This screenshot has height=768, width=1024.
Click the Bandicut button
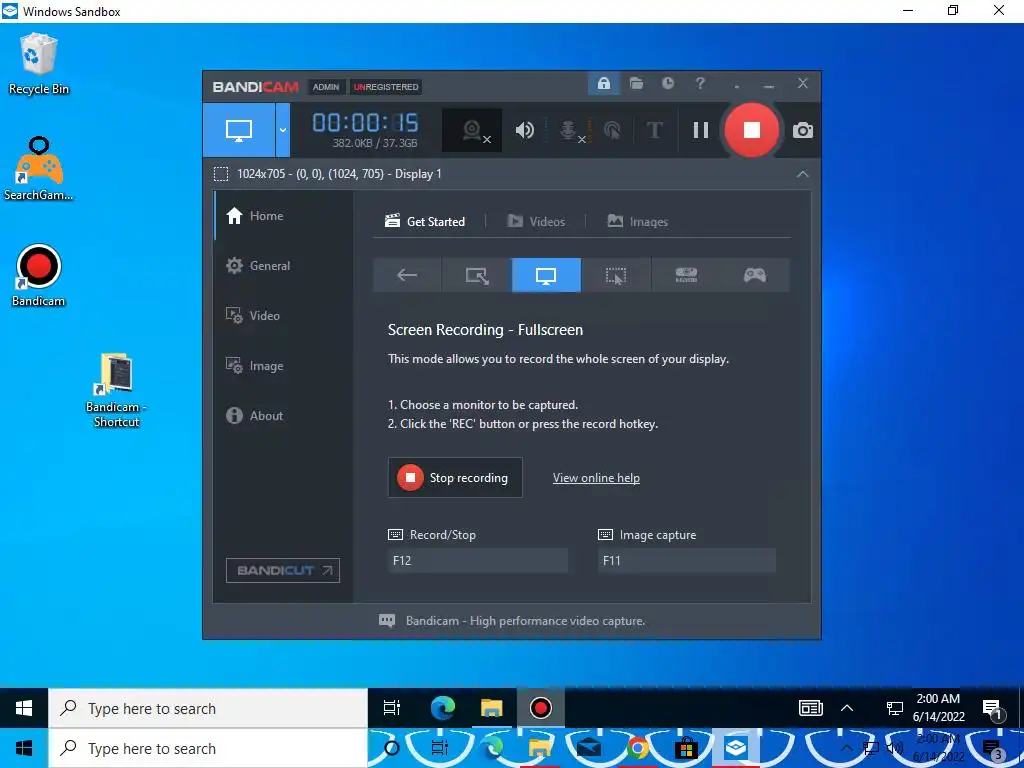(x=283, y=570)
